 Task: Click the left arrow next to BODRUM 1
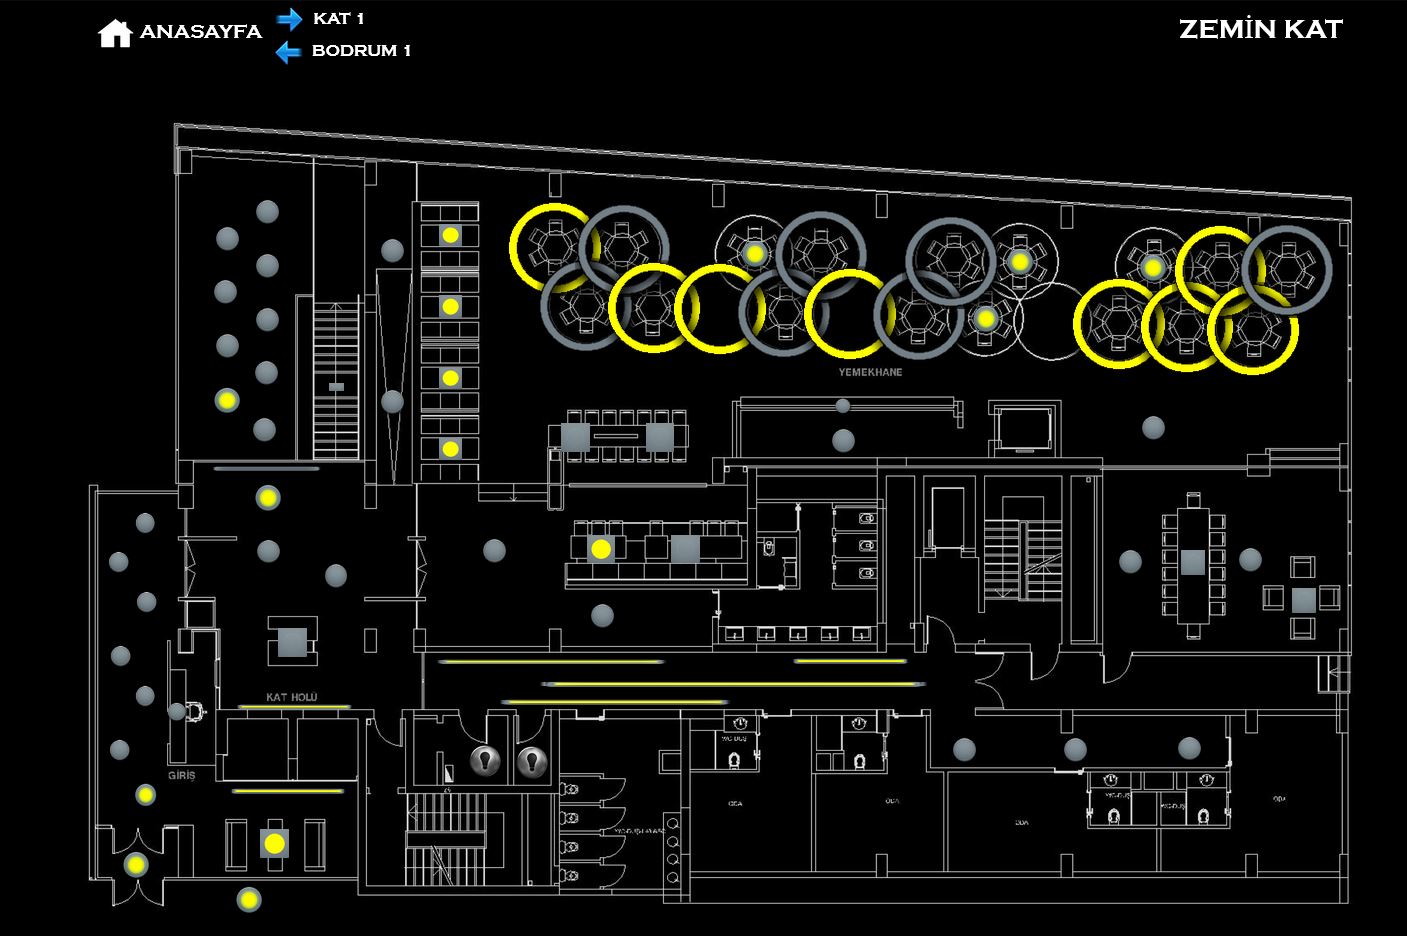coord(288,52)
